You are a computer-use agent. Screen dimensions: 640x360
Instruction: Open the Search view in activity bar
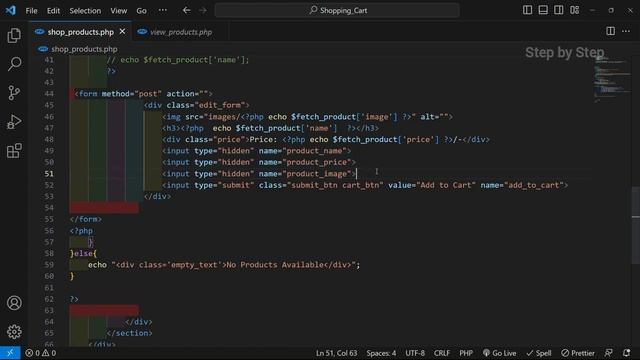pyautogui.click(x=14, y=64)
